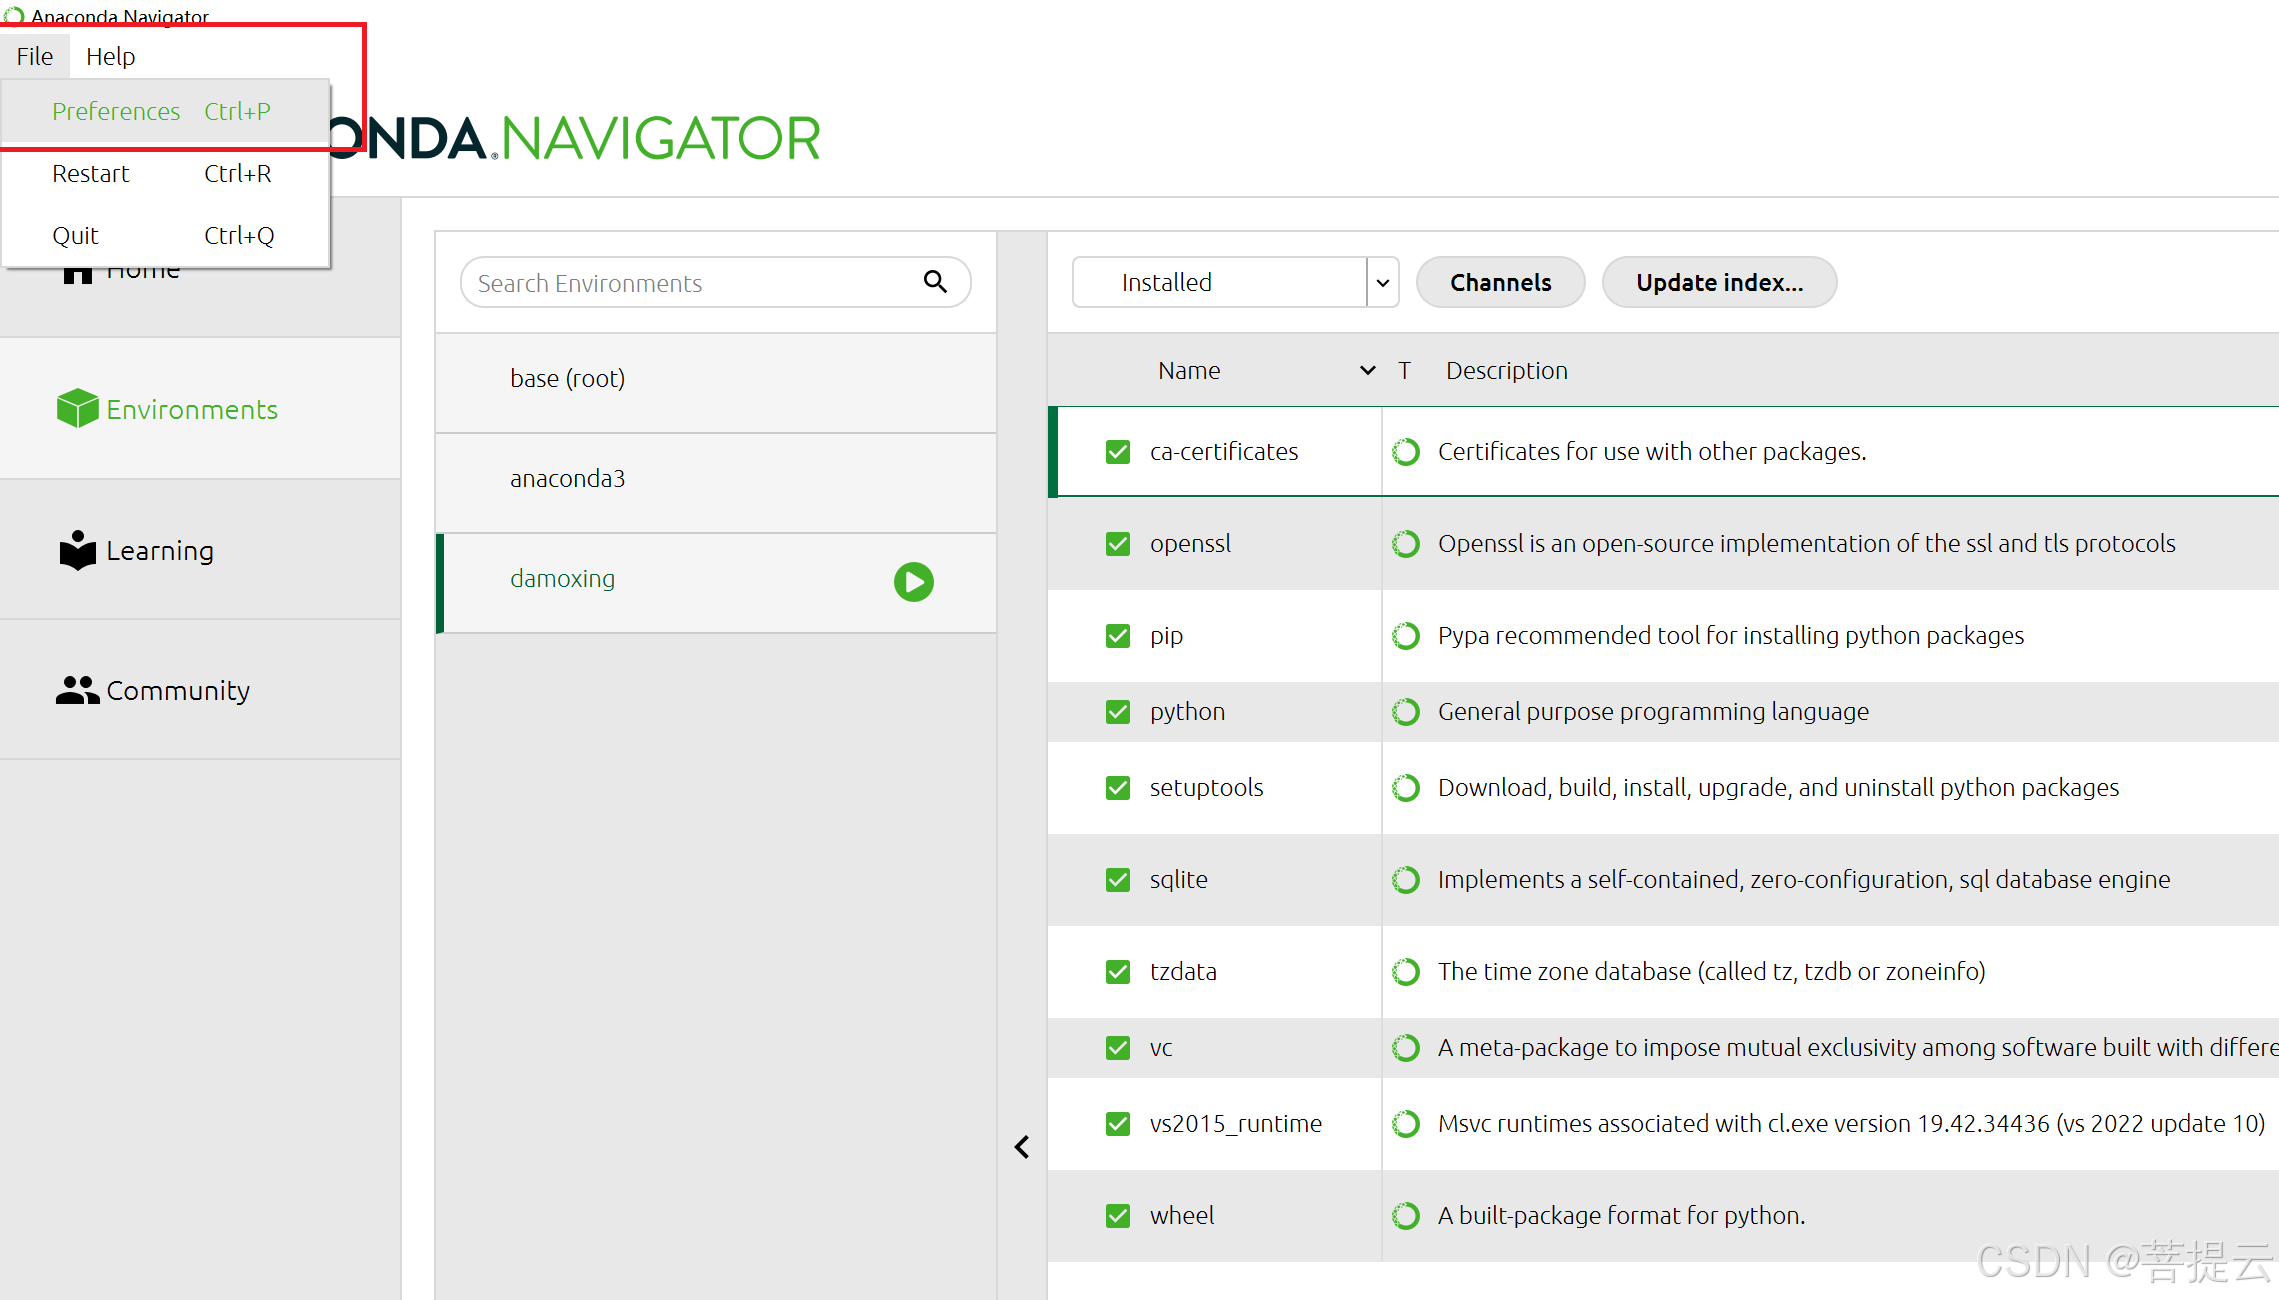Click the green play button beside damoxing
The height and width of the screenshot is (1300, 2279).
click(913, 581)
